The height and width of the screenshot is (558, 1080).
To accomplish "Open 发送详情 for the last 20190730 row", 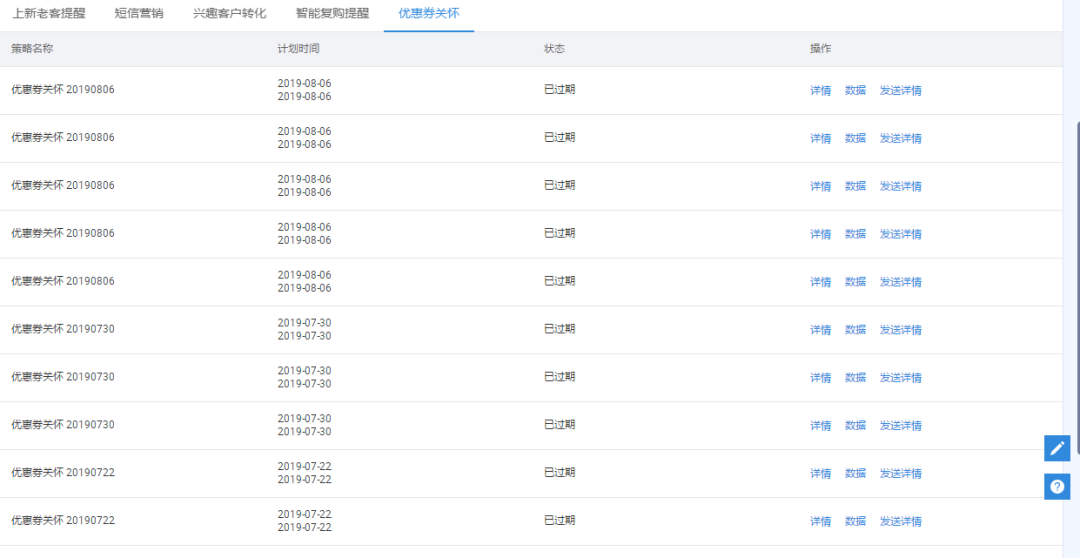I will click(901, 426).
